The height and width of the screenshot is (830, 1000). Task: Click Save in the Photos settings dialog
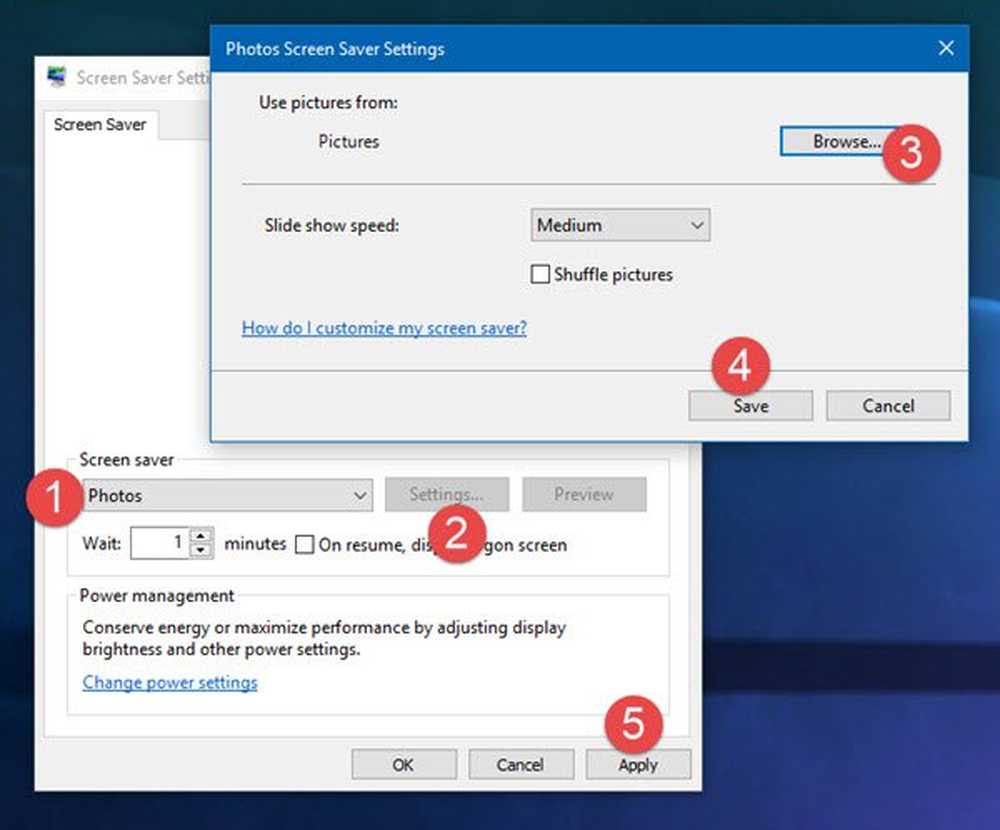tap(750, 406)
